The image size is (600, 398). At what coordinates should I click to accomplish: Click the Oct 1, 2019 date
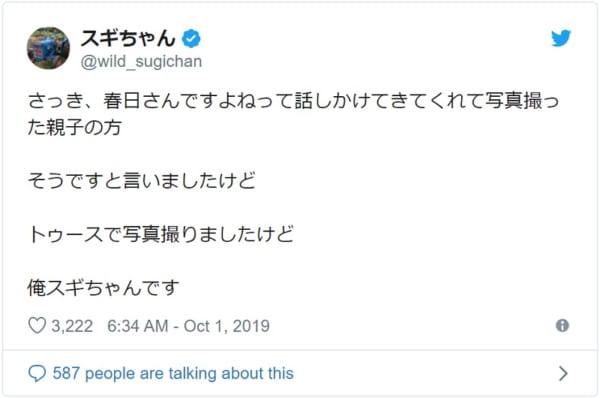click(227, 326)
